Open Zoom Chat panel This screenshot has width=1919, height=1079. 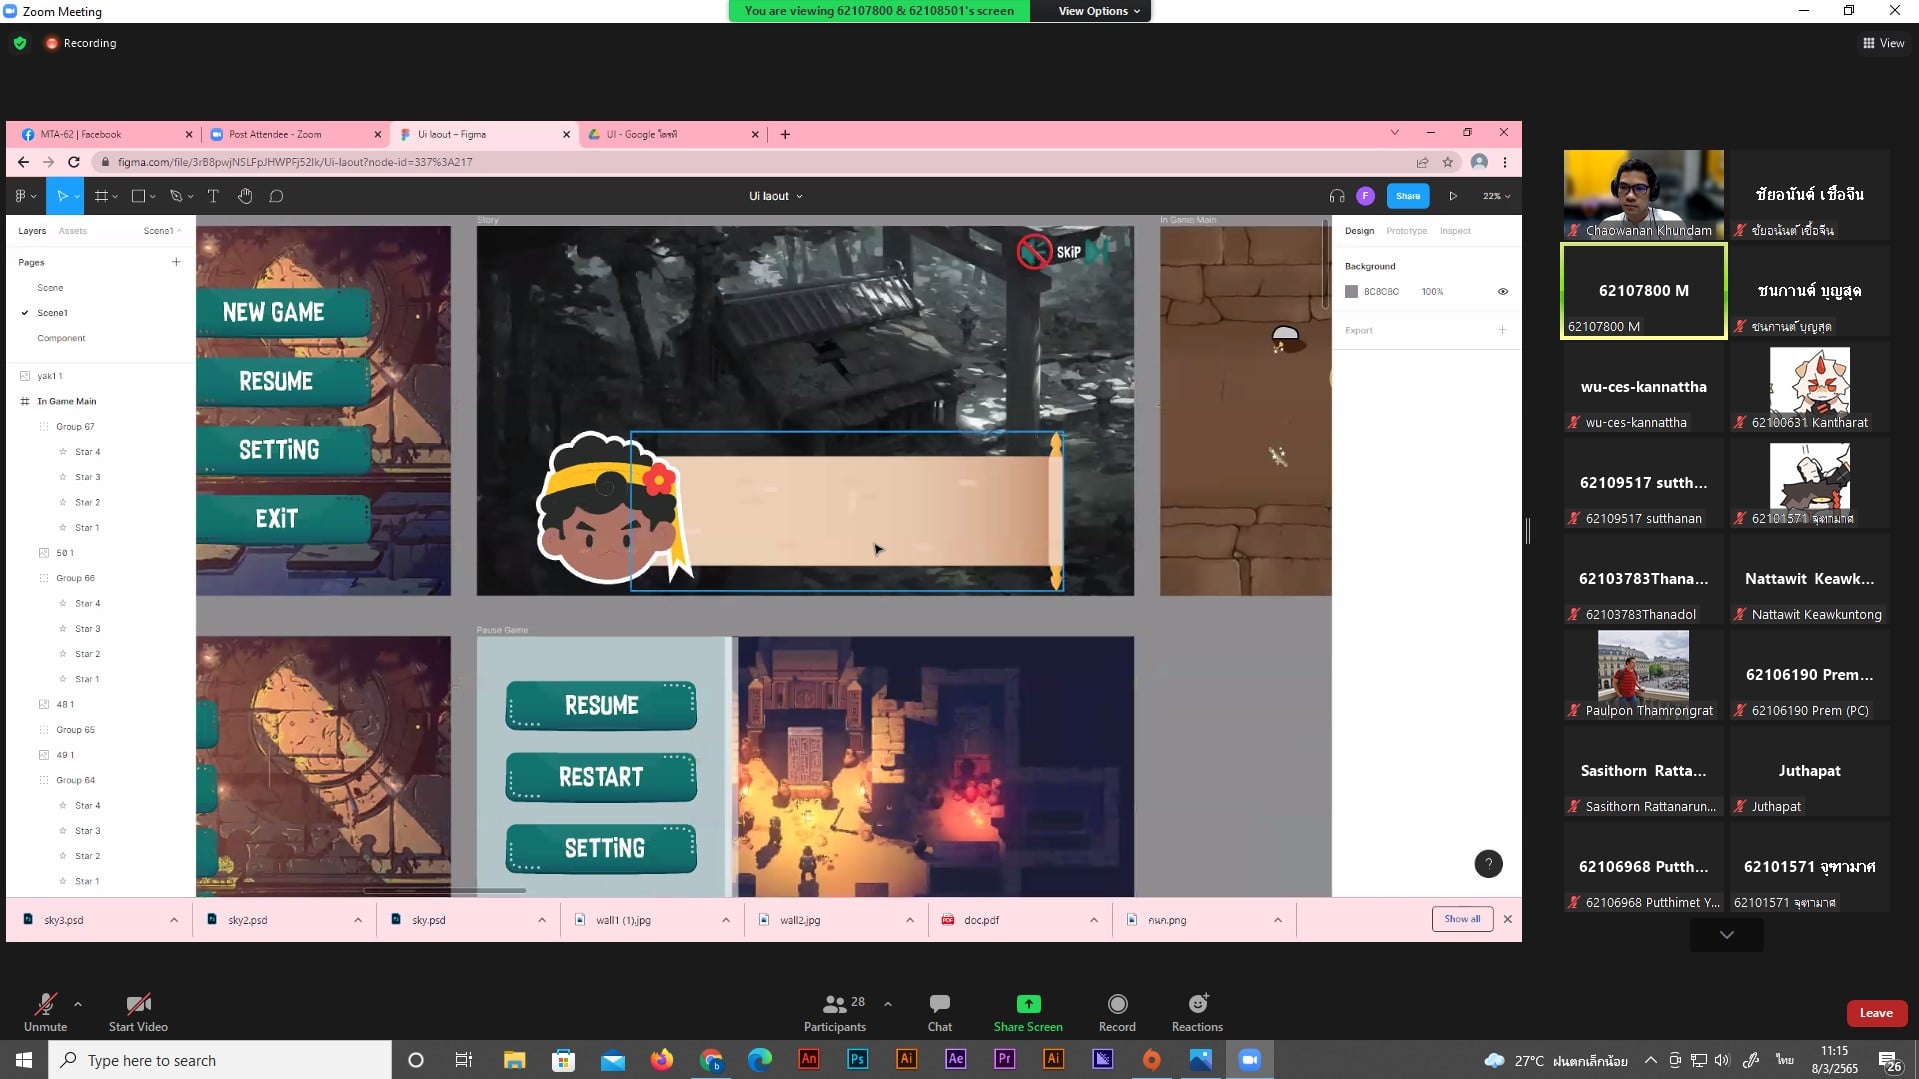point(939,1012)
